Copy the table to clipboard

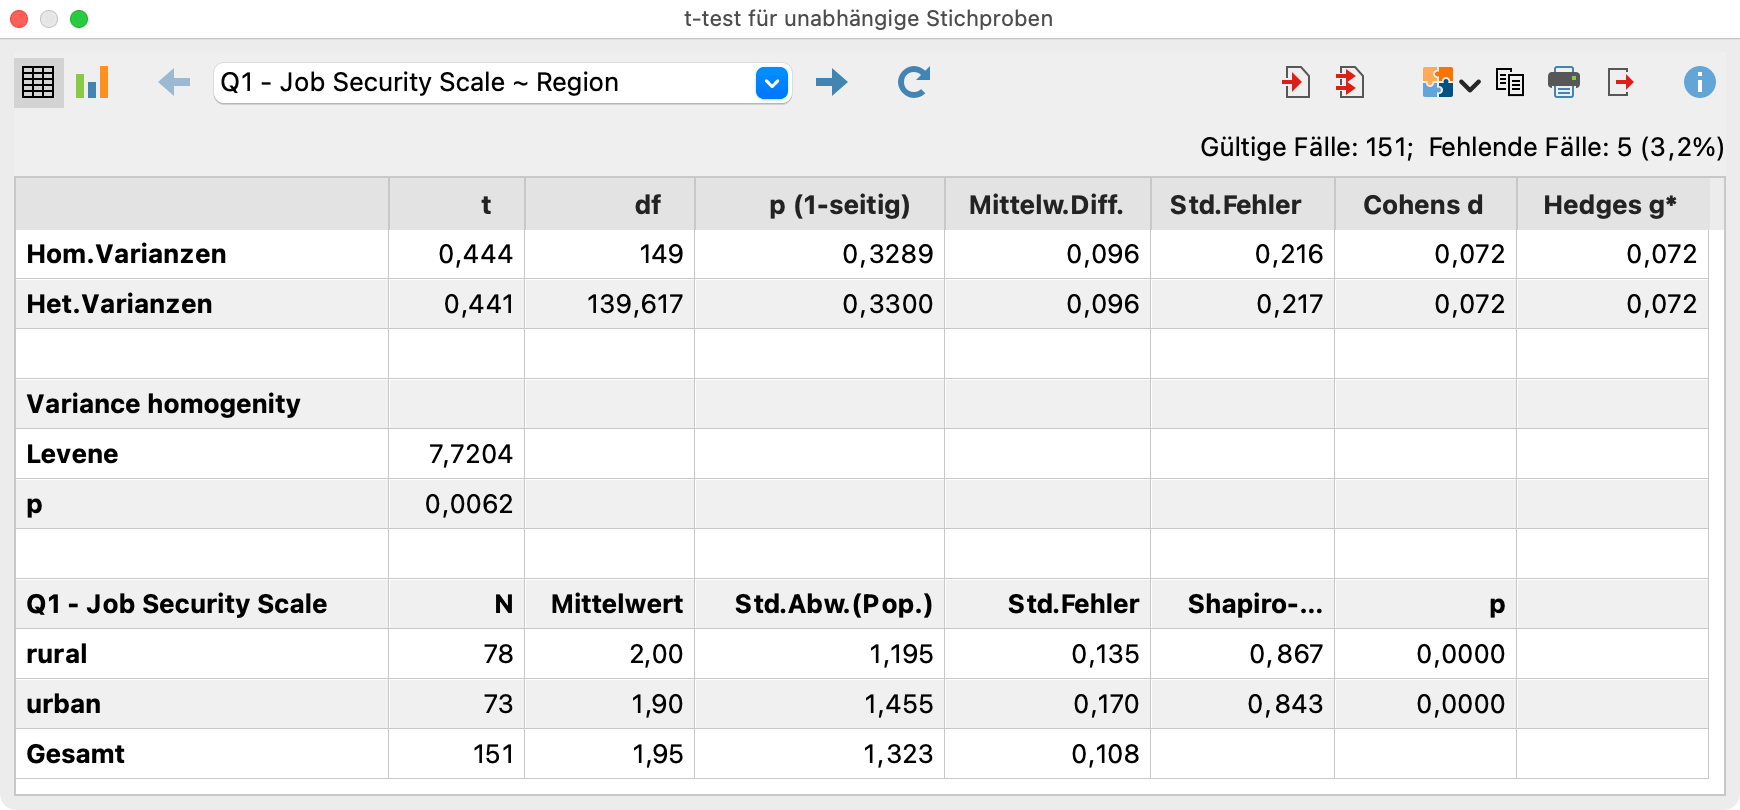[x=1509, y=83]
